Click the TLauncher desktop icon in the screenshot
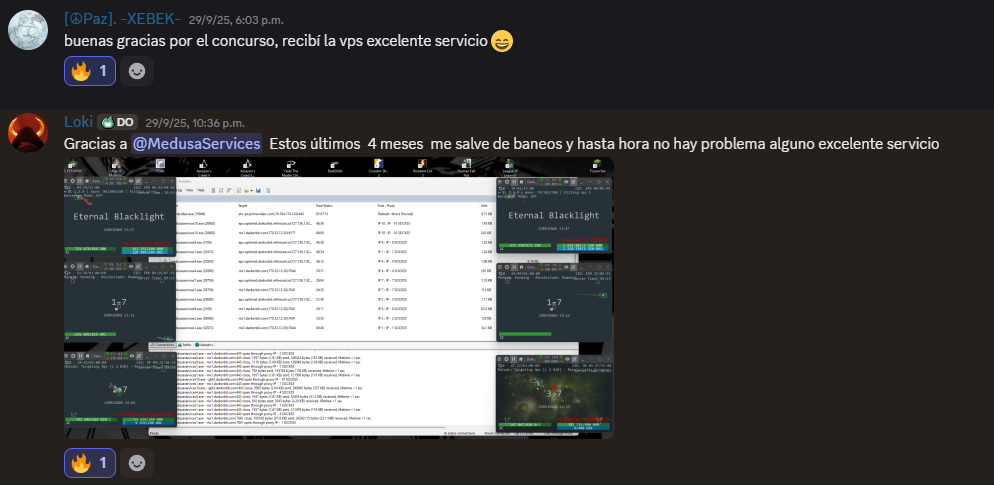994x485 pixels. pyautogui.click(x=597, y=167)
